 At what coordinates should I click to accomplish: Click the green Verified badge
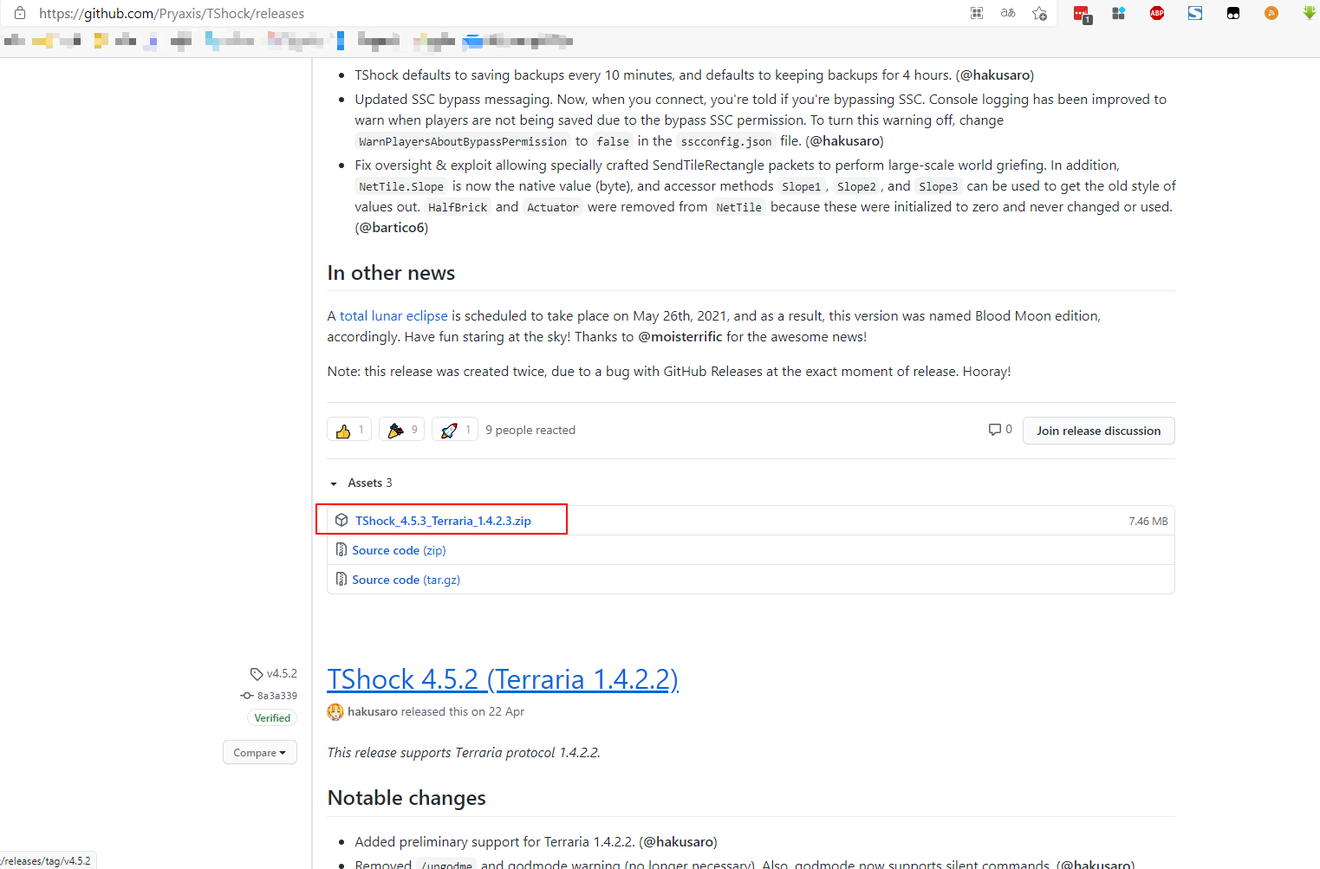pos(272,717)
